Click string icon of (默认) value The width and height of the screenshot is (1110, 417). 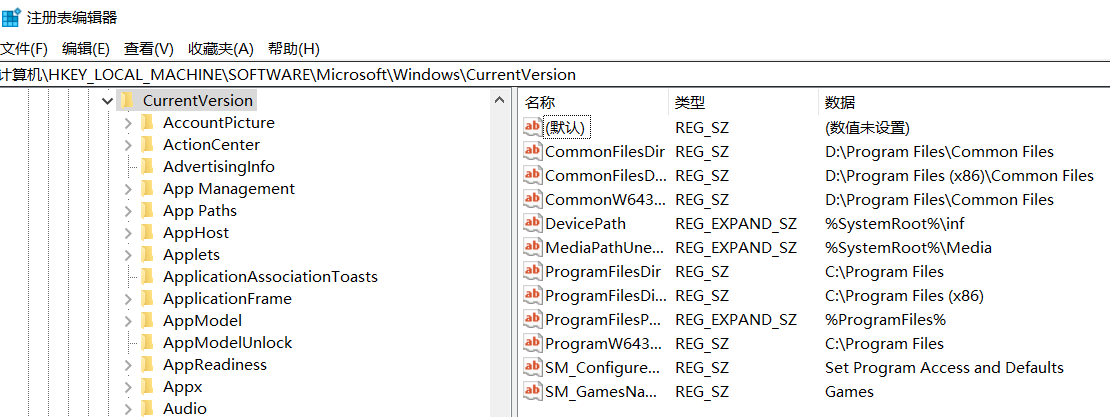(532, 127)
